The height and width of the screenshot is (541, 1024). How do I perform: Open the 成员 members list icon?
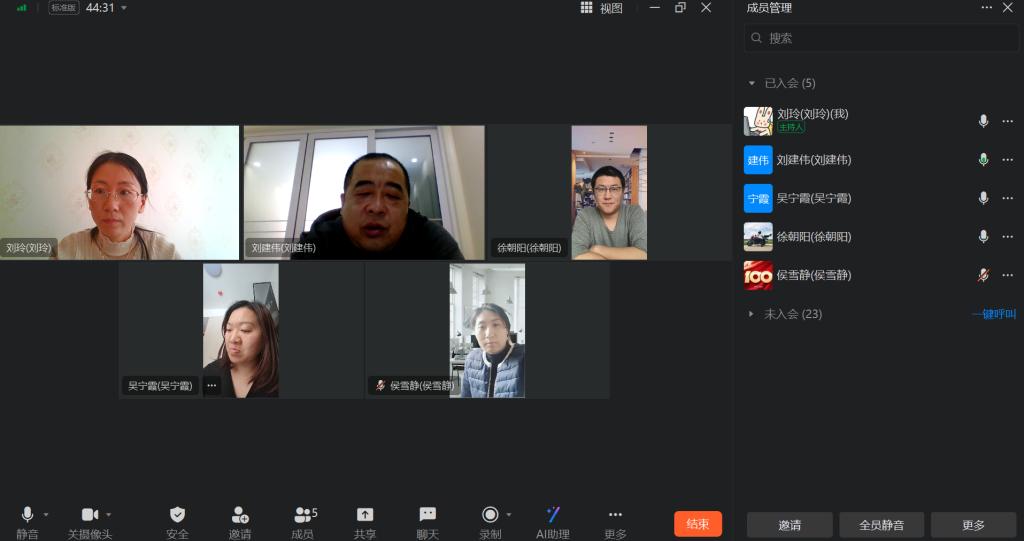pos(303,515)
